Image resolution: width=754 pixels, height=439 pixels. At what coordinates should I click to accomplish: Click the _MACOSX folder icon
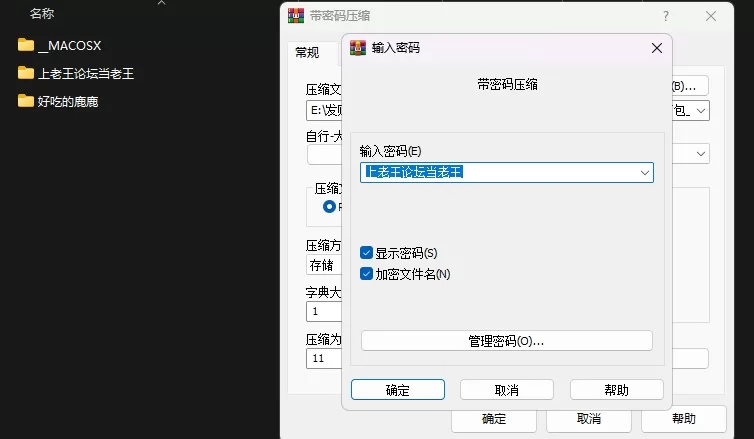(26, 45)
